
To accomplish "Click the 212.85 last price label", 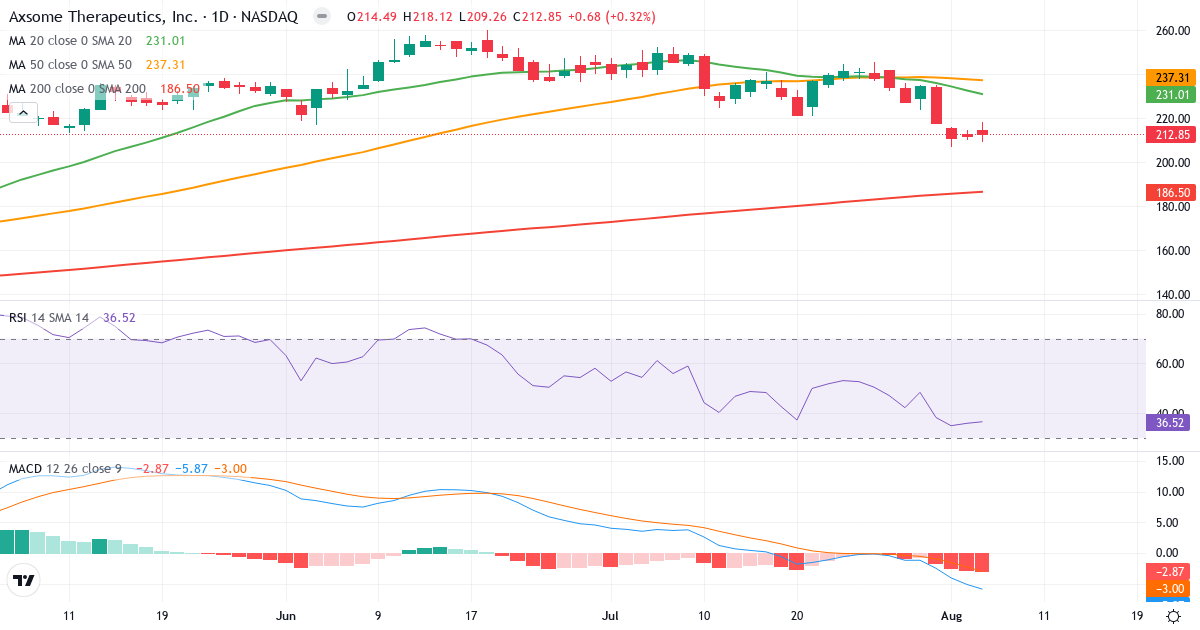I will tap(1171, 135).
